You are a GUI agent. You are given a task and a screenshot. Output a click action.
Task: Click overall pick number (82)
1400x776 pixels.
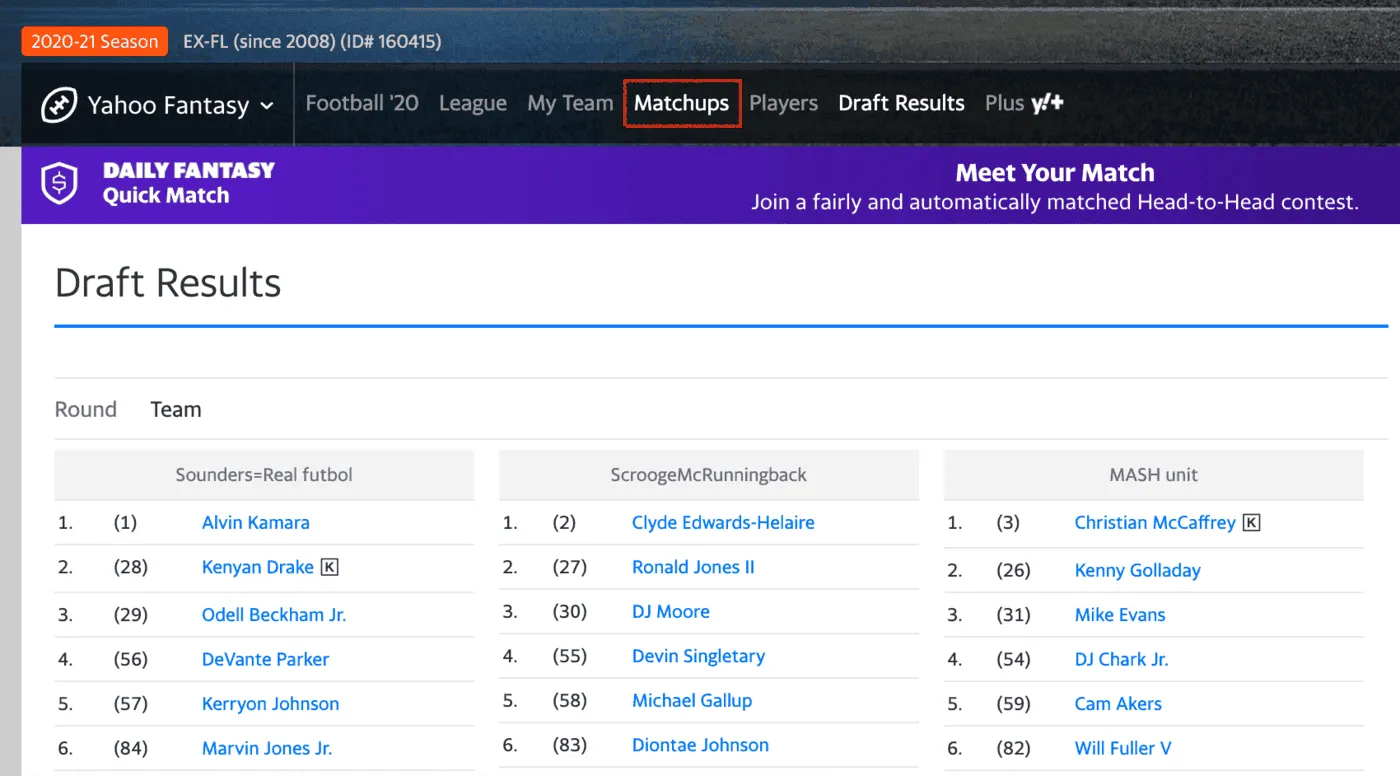pyautogui.click(x=1014, y=748)
